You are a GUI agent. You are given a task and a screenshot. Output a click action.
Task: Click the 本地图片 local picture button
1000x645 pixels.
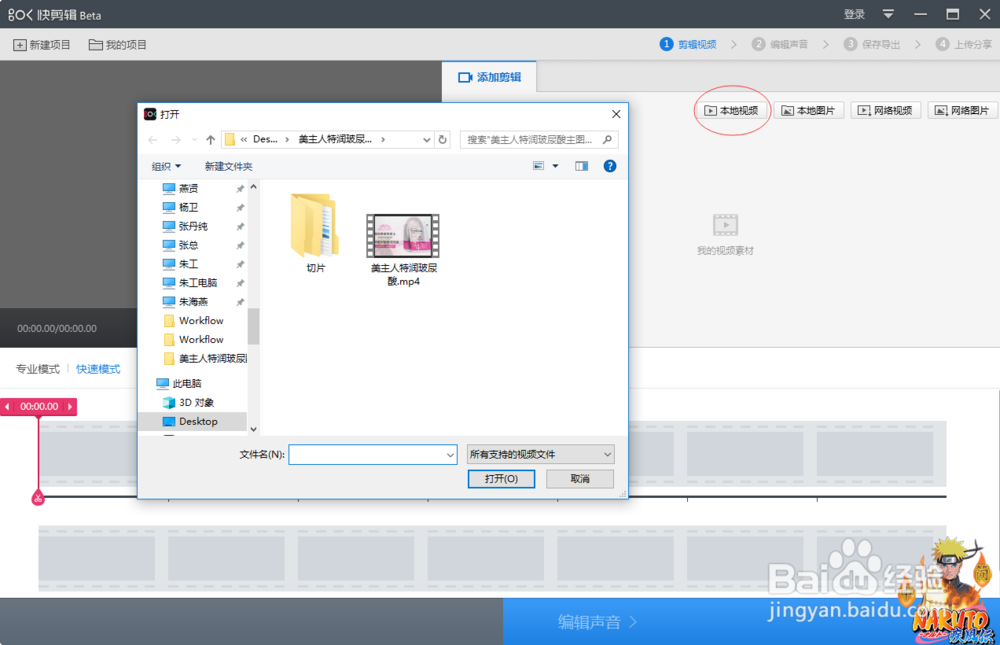pyautogui.click(x=809, y=110)
